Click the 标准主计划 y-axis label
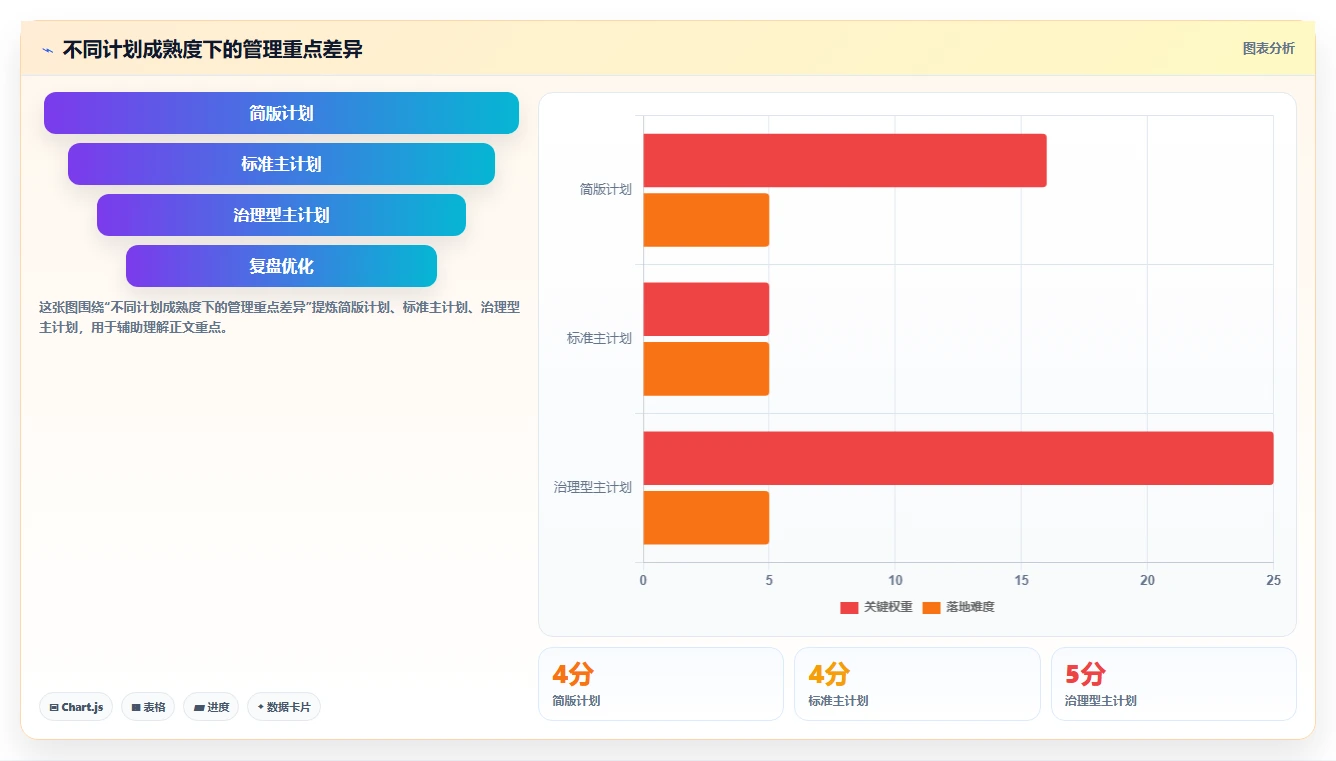Screen dimensions: 1336x761 click(x=599, y=338)
